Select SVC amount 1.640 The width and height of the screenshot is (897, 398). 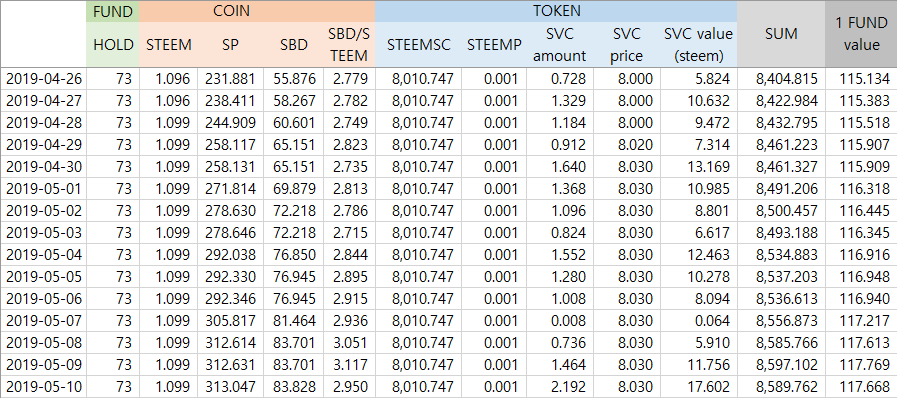(x=560, y=166)
